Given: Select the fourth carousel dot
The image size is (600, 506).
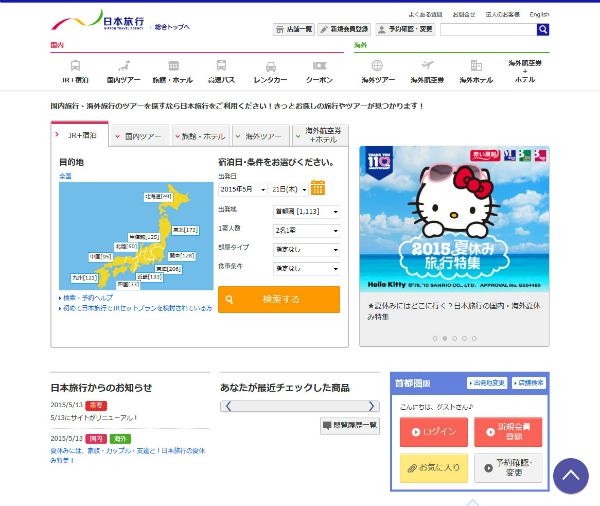Looking at the screenshot, I should click(x=464, y=338).
